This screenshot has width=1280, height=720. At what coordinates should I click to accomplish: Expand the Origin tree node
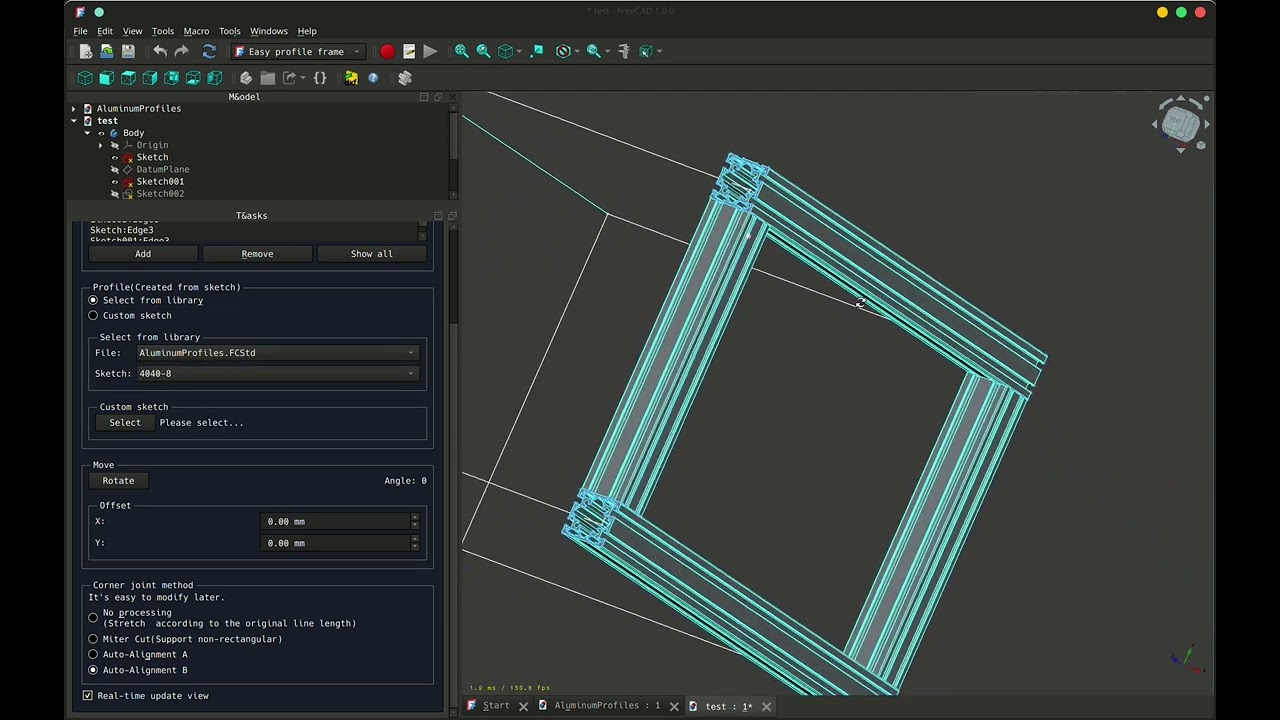pos(100,146)
